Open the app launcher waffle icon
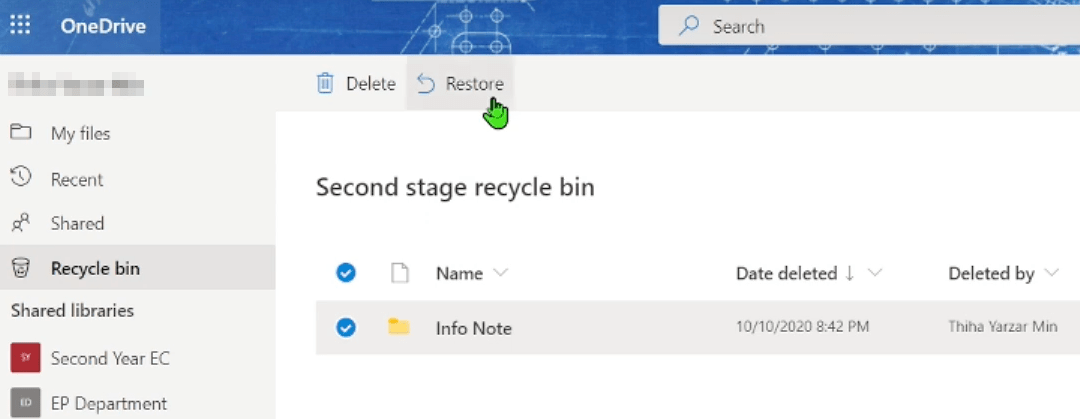1080x419 pixels. [x=20, y=26]
